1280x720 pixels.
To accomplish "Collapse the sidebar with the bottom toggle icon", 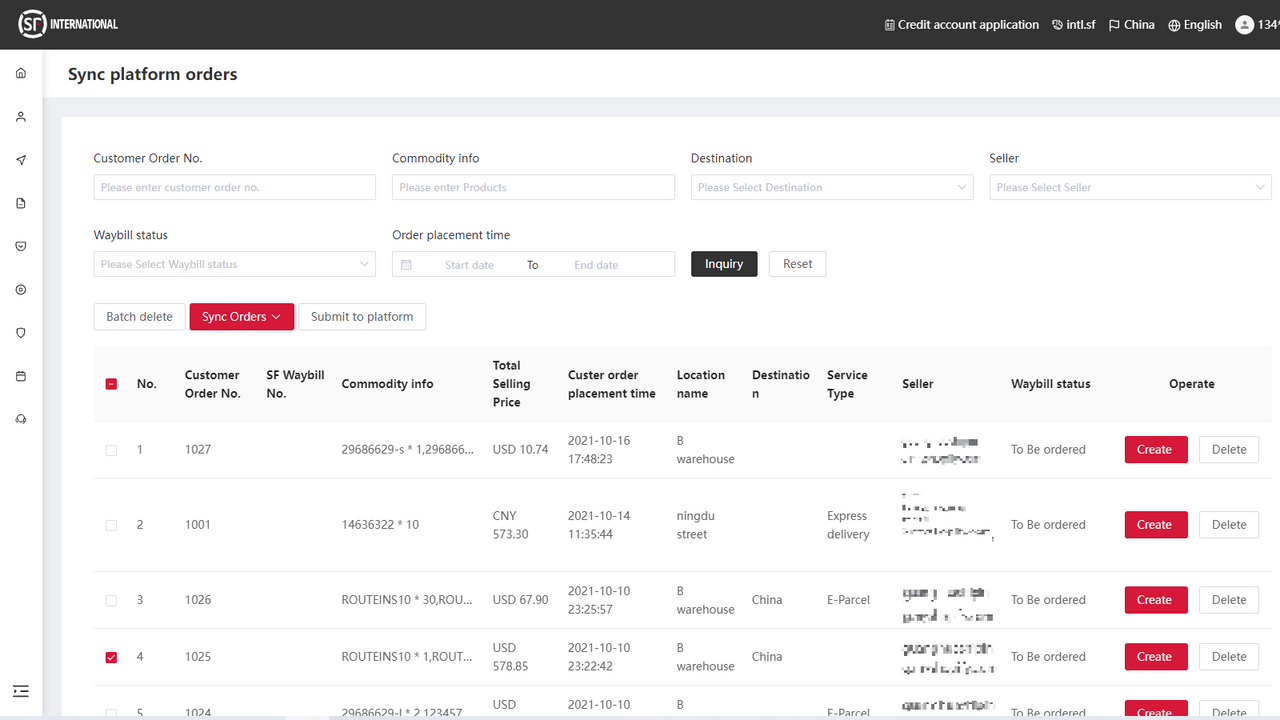I will 20,691.
